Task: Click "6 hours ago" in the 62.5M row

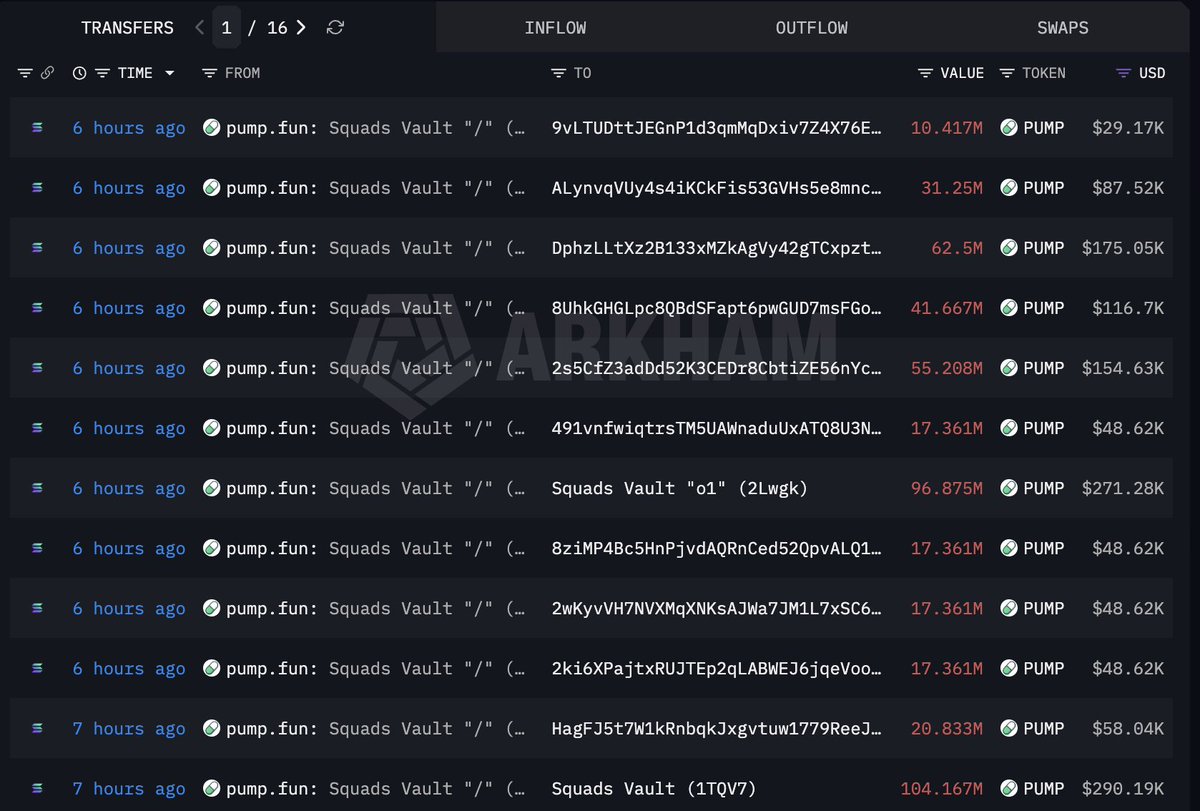Action: 129,248
